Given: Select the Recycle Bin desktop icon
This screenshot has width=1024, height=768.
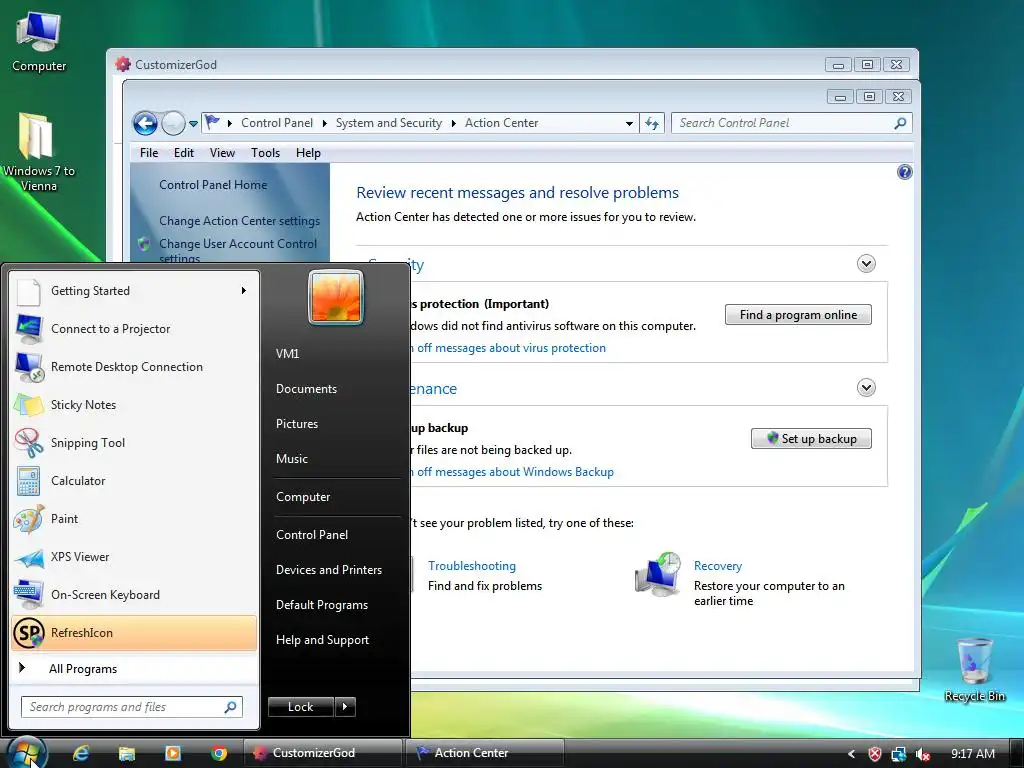Looking at the screenshot, I should 974,669.
